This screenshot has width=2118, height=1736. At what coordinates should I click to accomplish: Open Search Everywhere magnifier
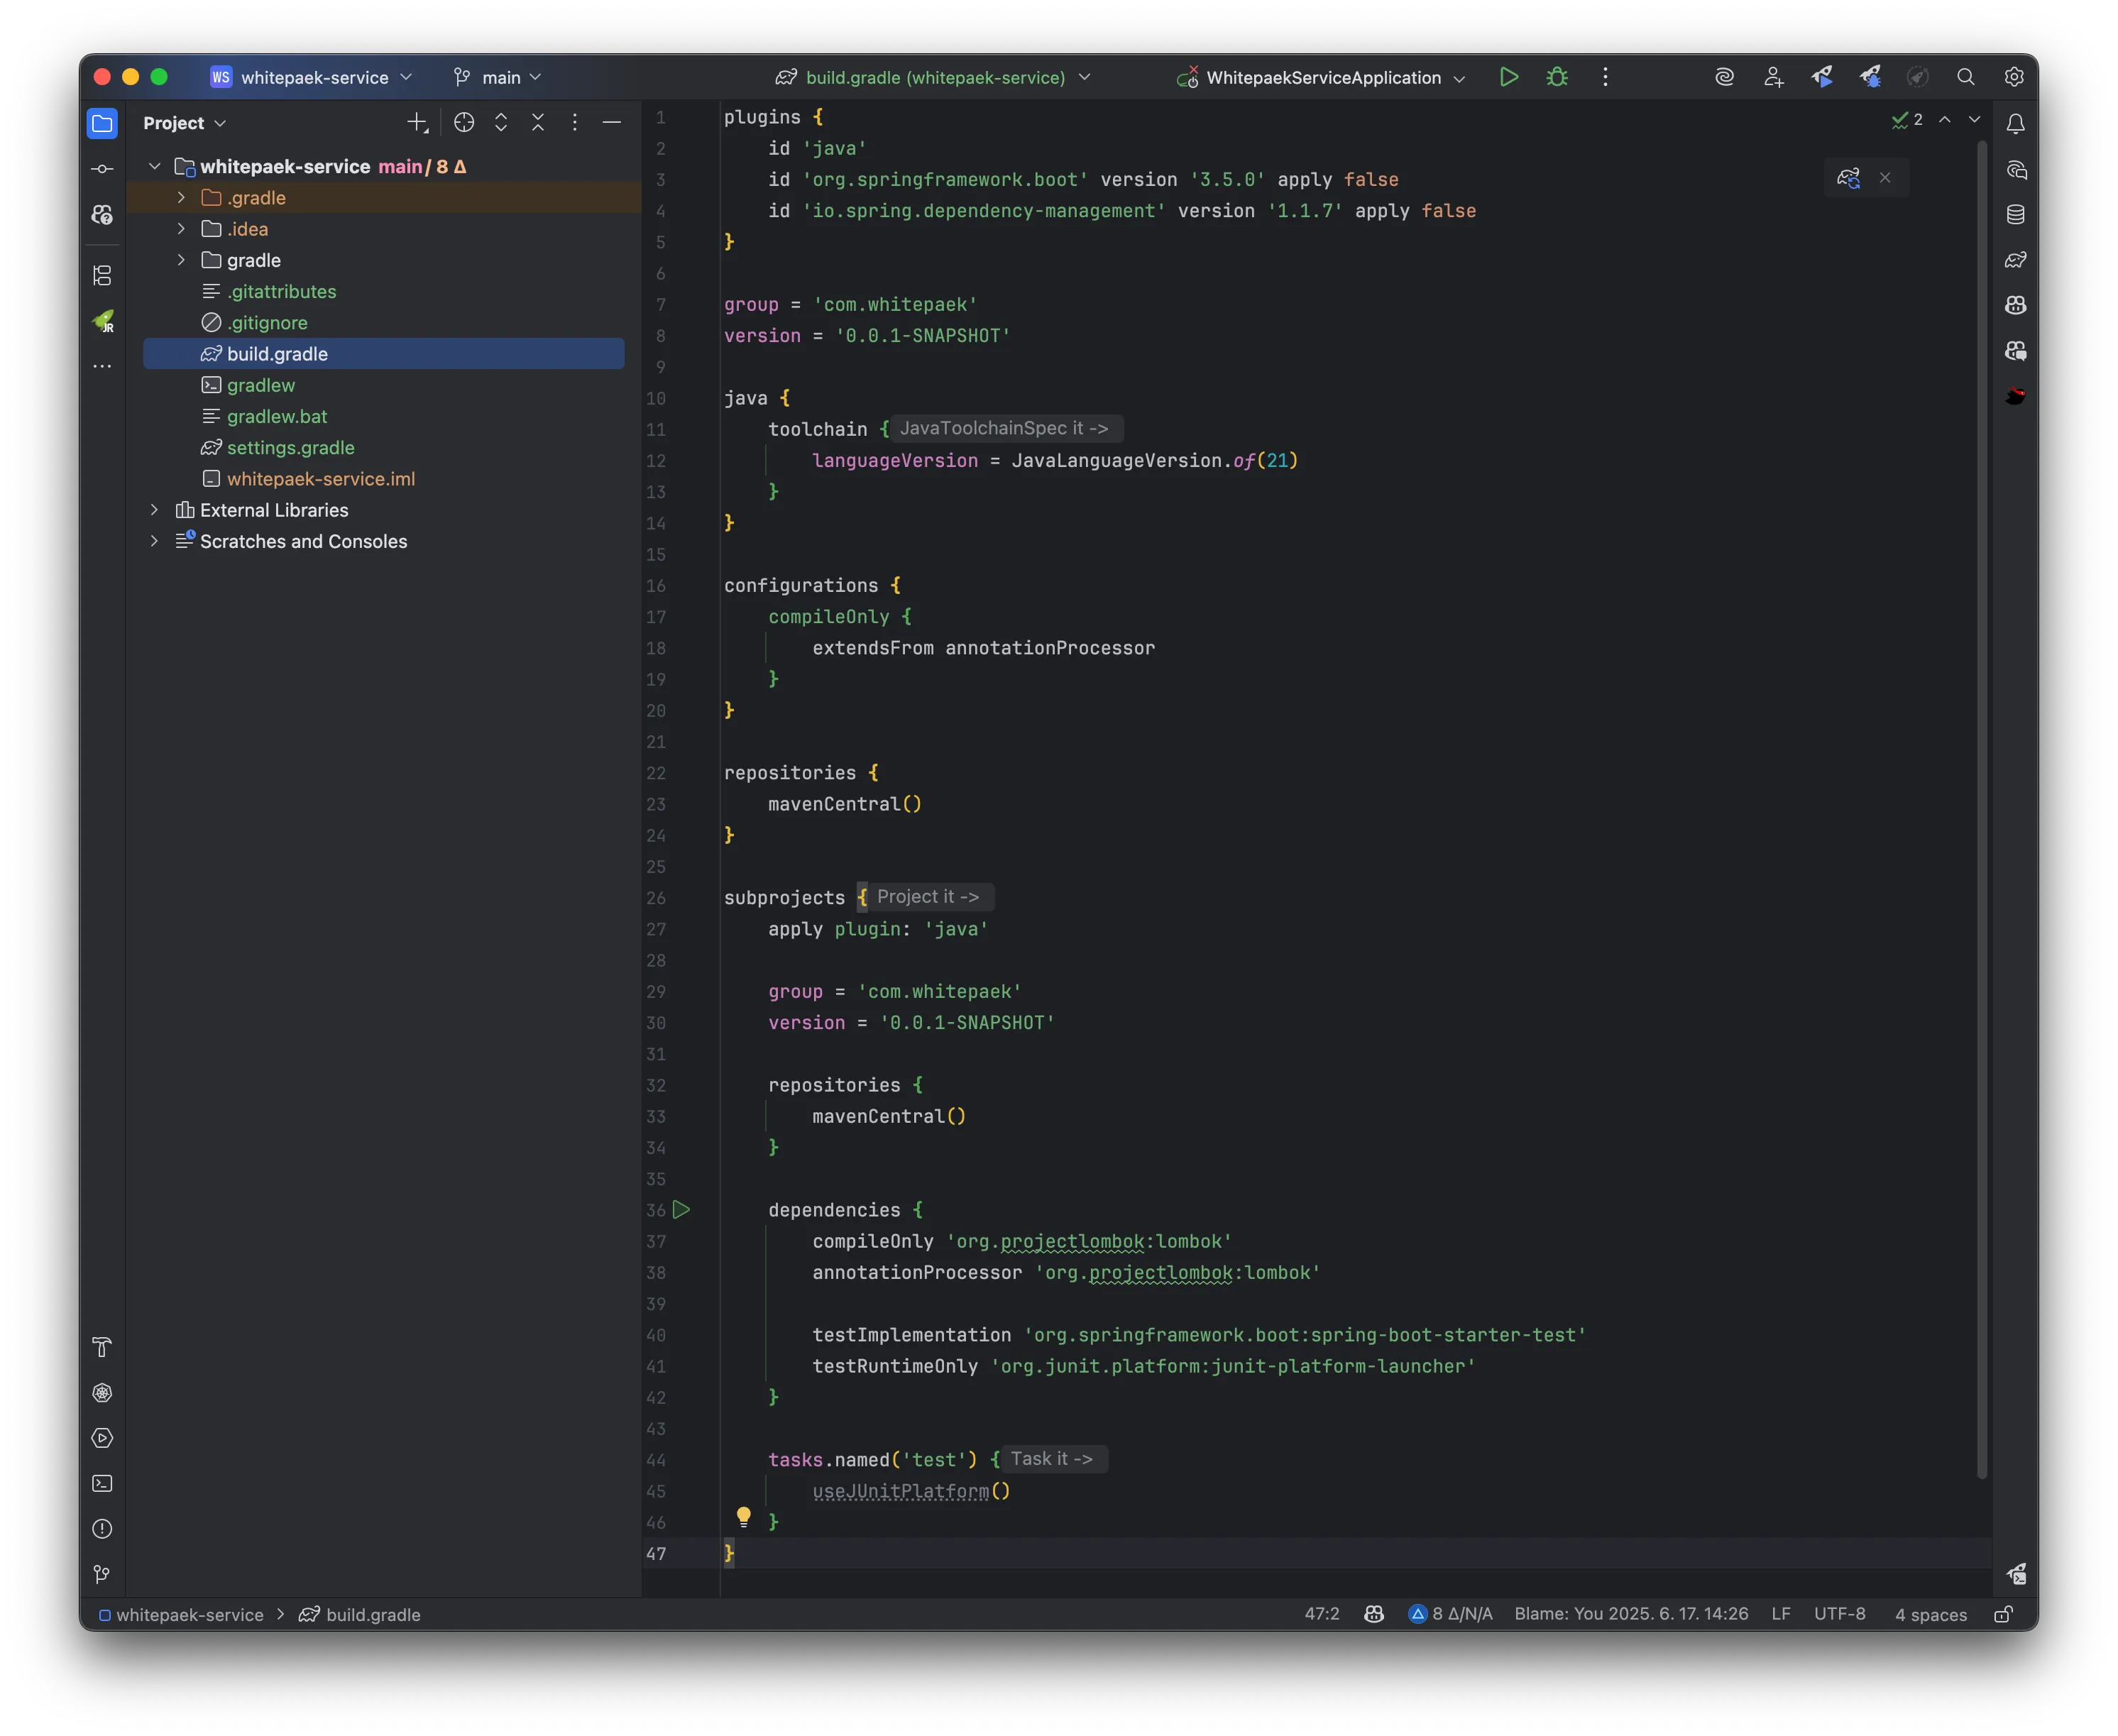[1965, 77]
